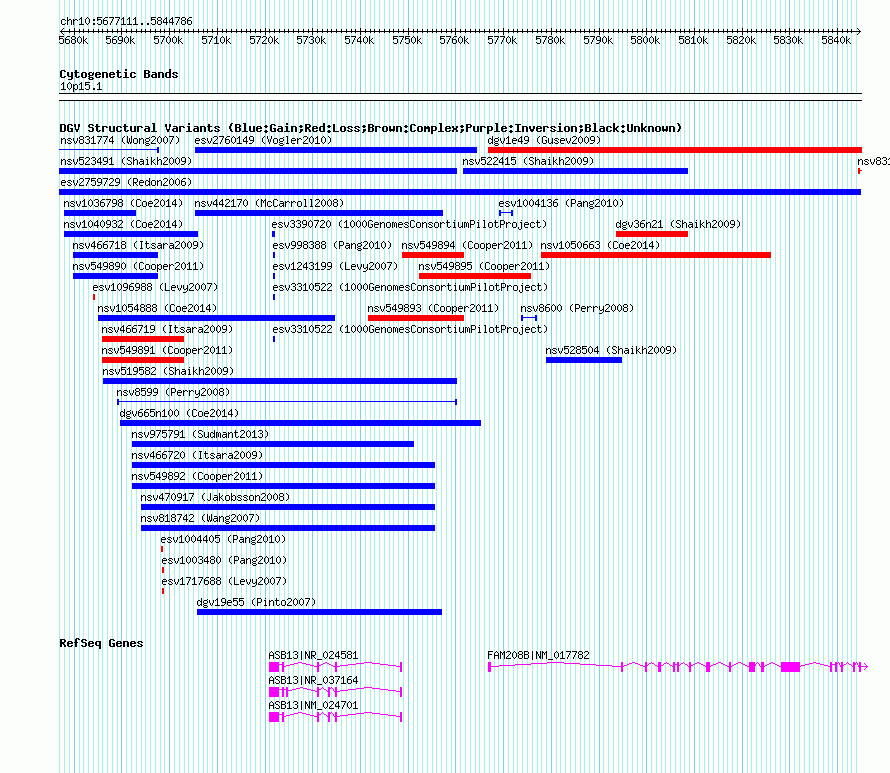Select the esv1243199 (Levy2007) label
The image size is (890, 773).
335,266
